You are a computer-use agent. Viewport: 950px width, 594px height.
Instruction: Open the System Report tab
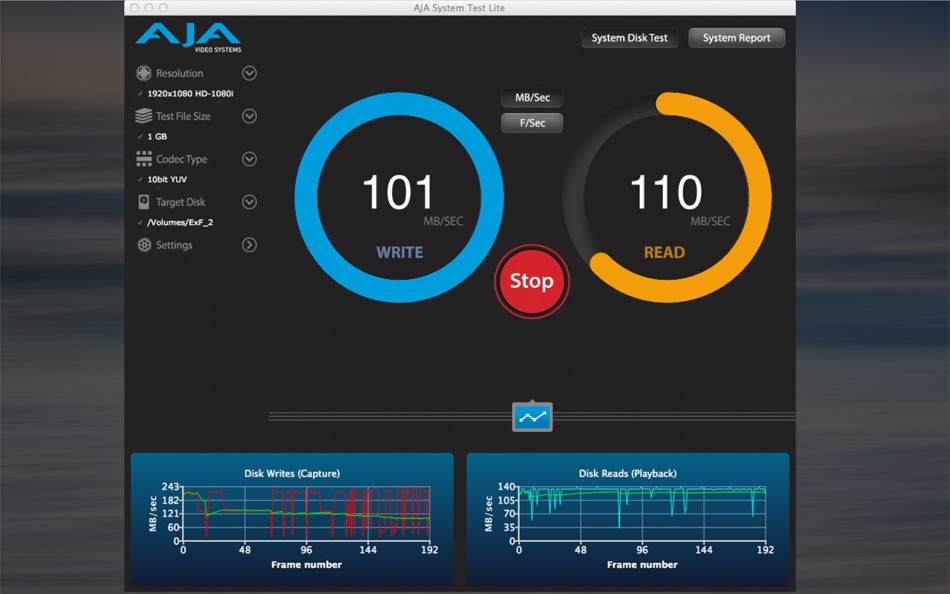point(736,38)
